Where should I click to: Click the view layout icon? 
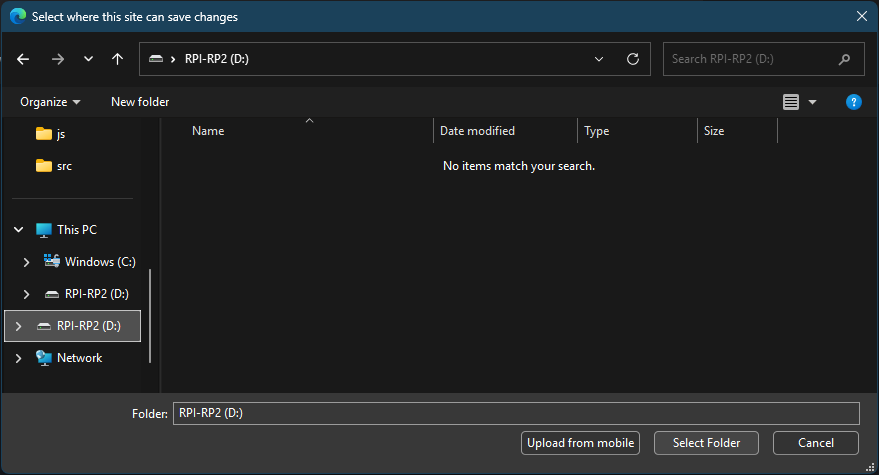pyautogui.click(x=791, y=102)
